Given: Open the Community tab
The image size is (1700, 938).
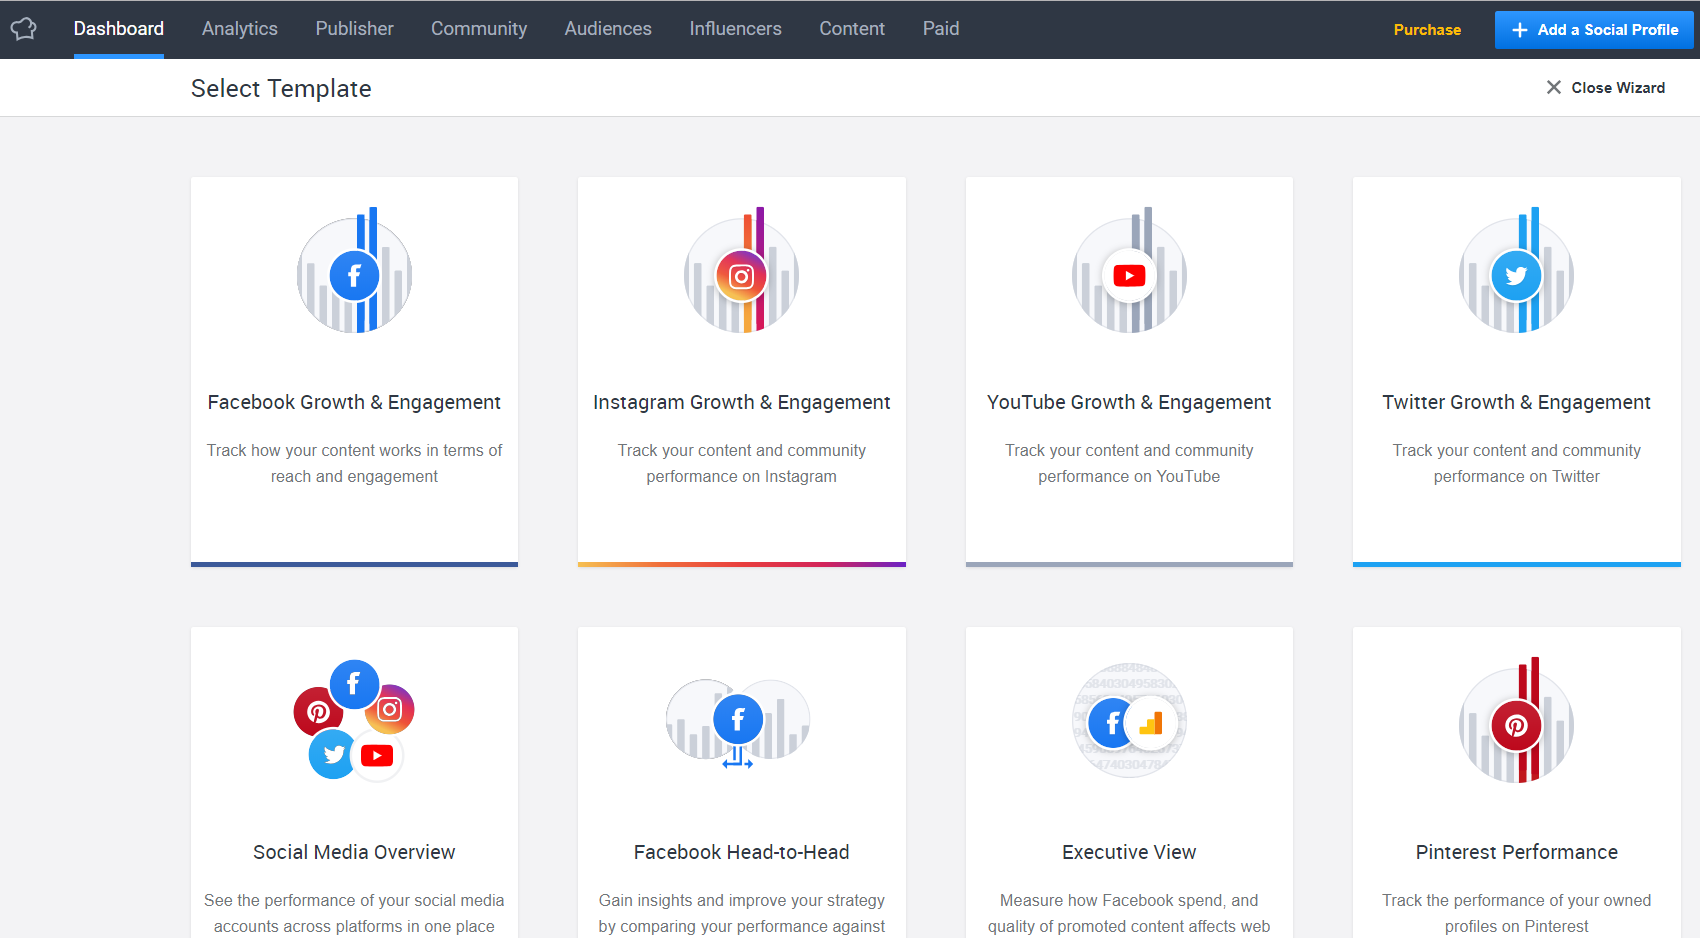Looking at the screenshot, I should tap(479, 29).
